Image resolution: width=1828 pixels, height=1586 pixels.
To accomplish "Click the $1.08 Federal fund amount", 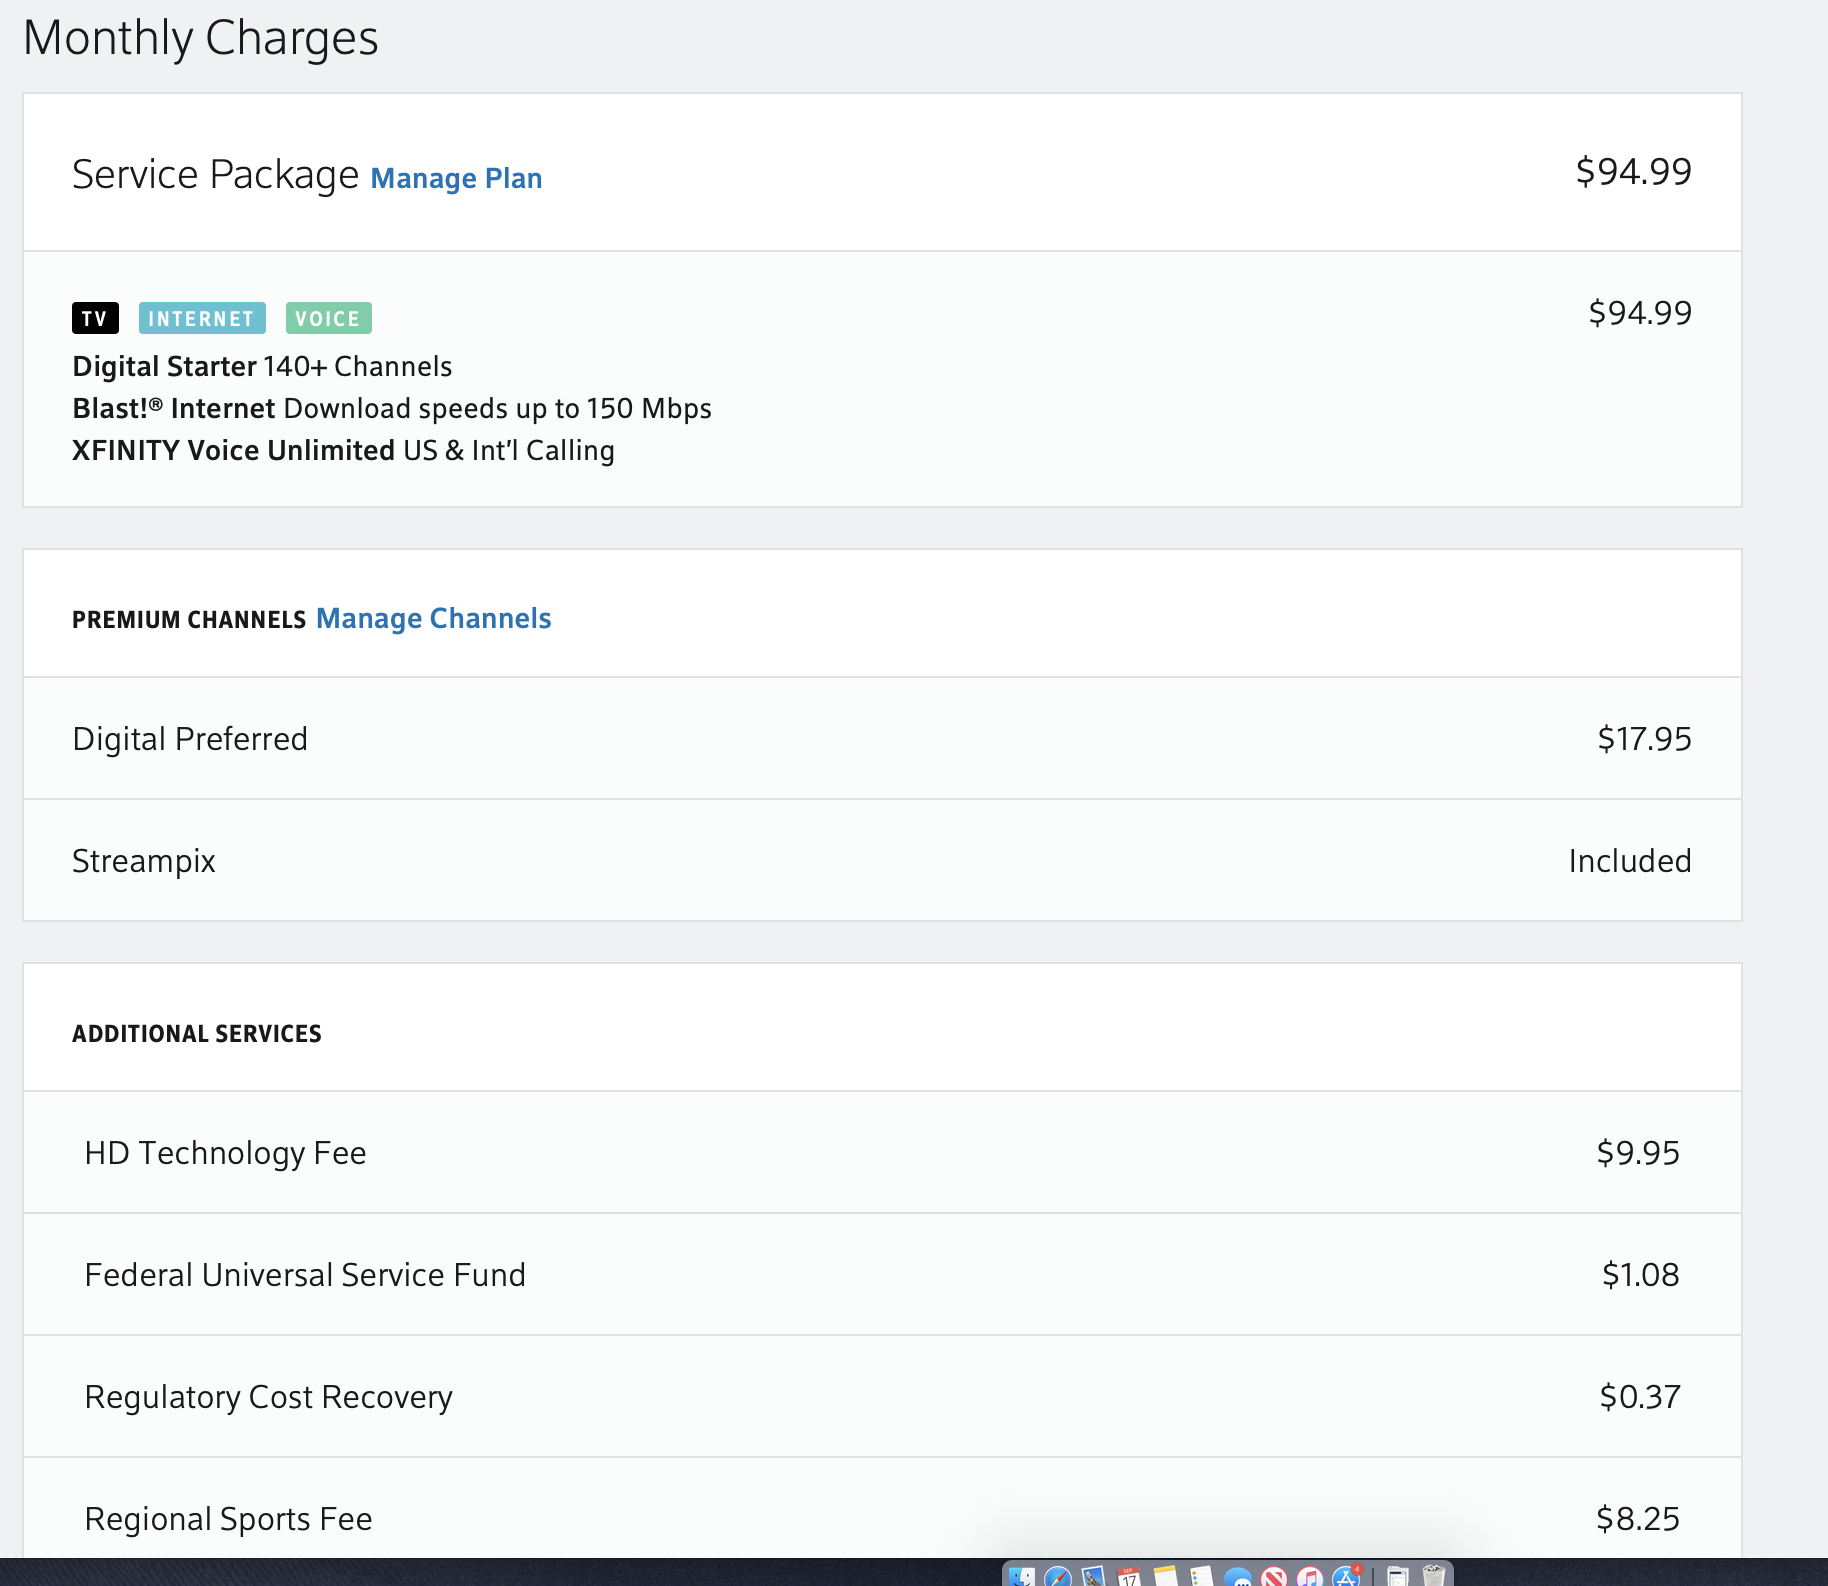I will click(1640, 1275).
